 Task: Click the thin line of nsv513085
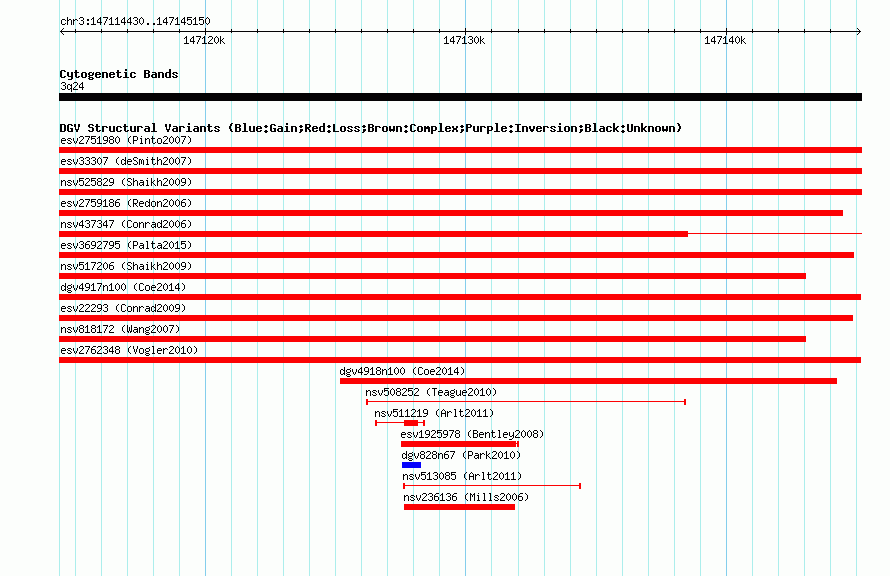492,486
